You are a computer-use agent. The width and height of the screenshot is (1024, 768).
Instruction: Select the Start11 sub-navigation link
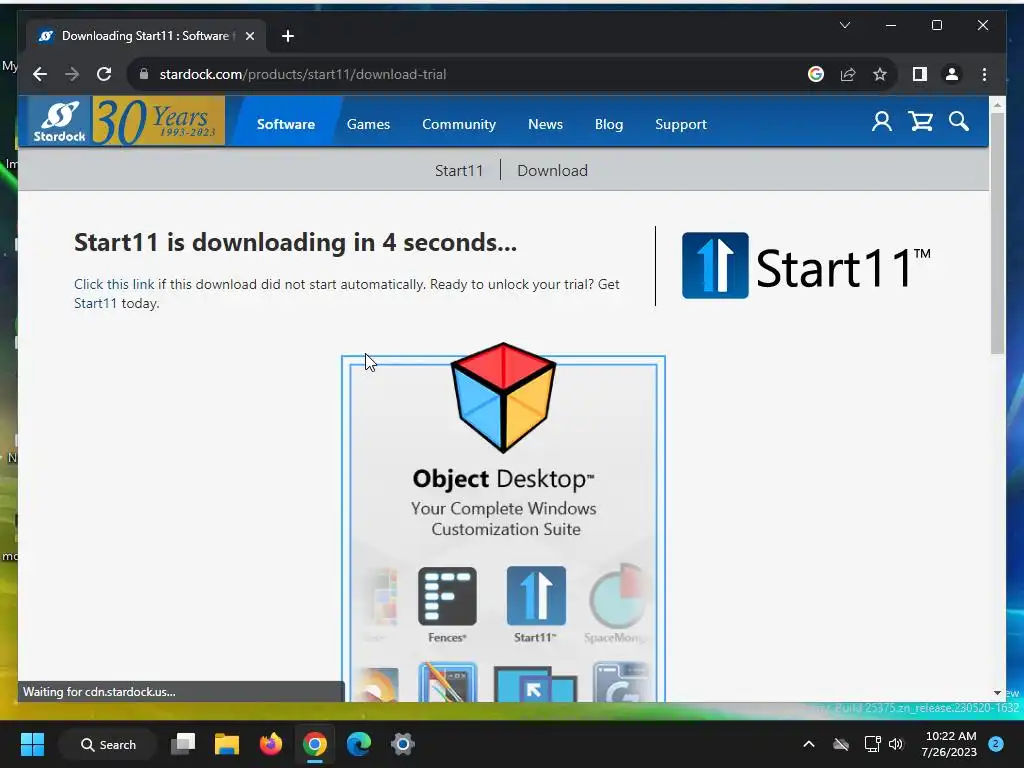(x=459, y=170)
